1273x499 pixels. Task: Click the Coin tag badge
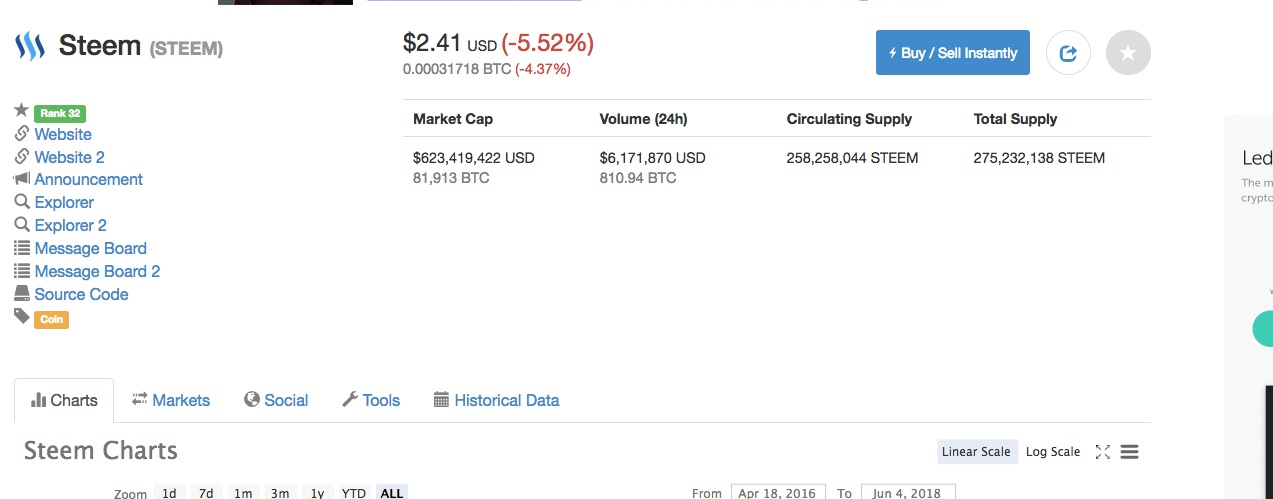point(51,320)
